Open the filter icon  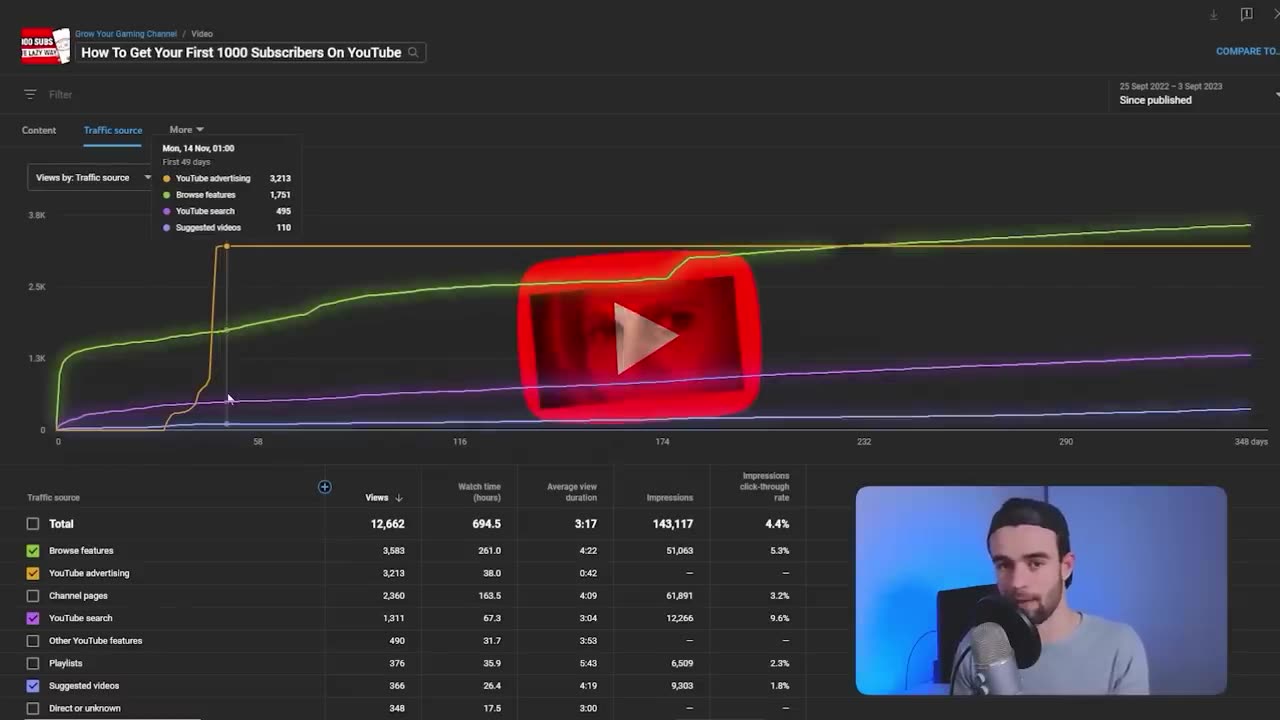tap(30, 94)
